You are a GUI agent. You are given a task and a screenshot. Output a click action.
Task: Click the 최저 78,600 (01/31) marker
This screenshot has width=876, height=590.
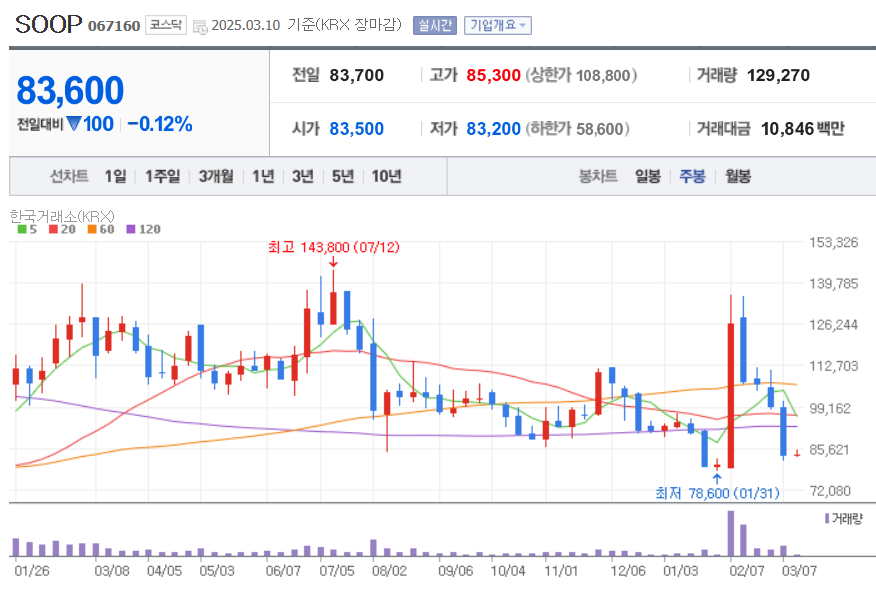717,493
